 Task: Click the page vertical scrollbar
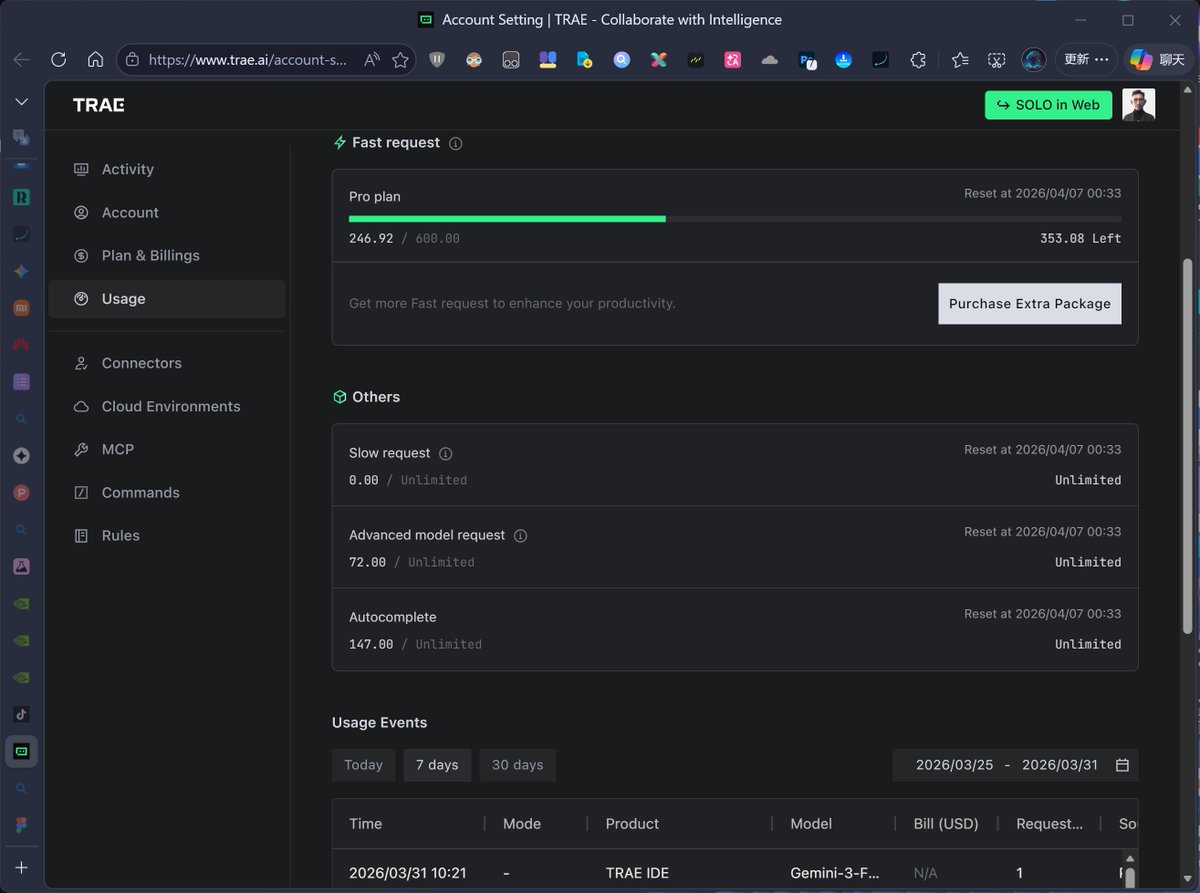tap(1187, 445)
